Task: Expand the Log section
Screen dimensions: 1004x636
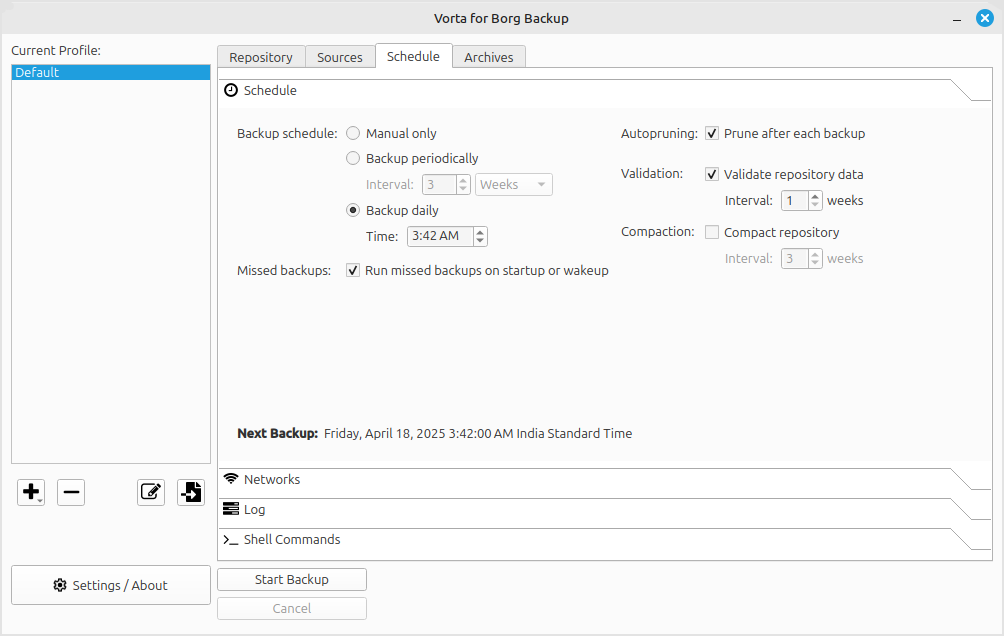Action: click(255, 510)
